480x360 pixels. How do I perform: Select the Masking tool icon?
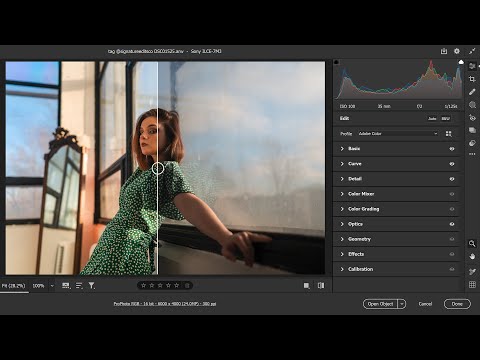(x=472, y=105)
